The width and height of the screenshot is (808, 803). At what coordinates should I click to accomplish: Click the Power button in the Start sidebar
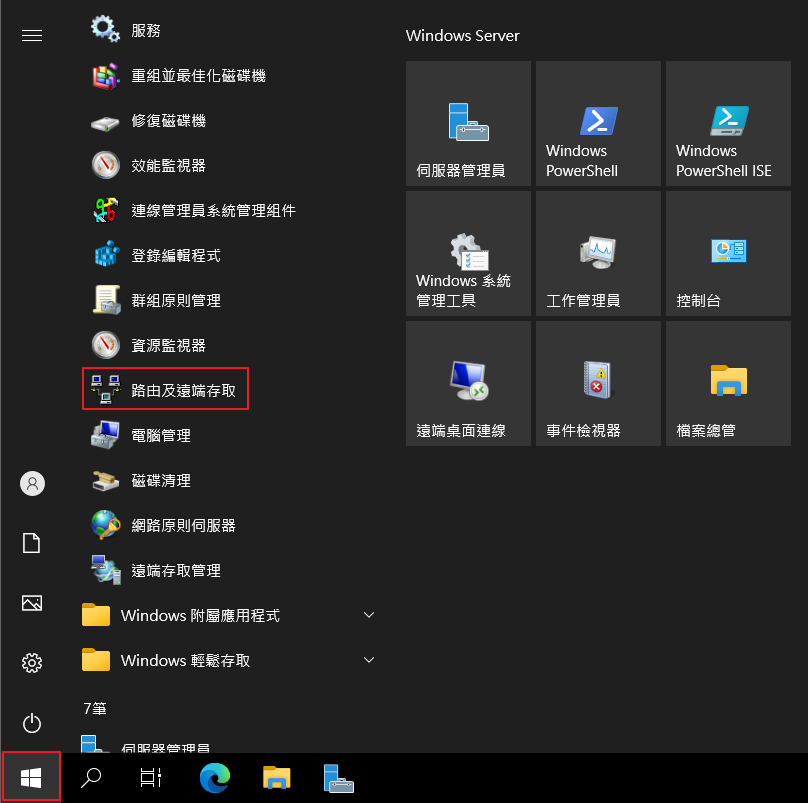click(x=32, y=723)
